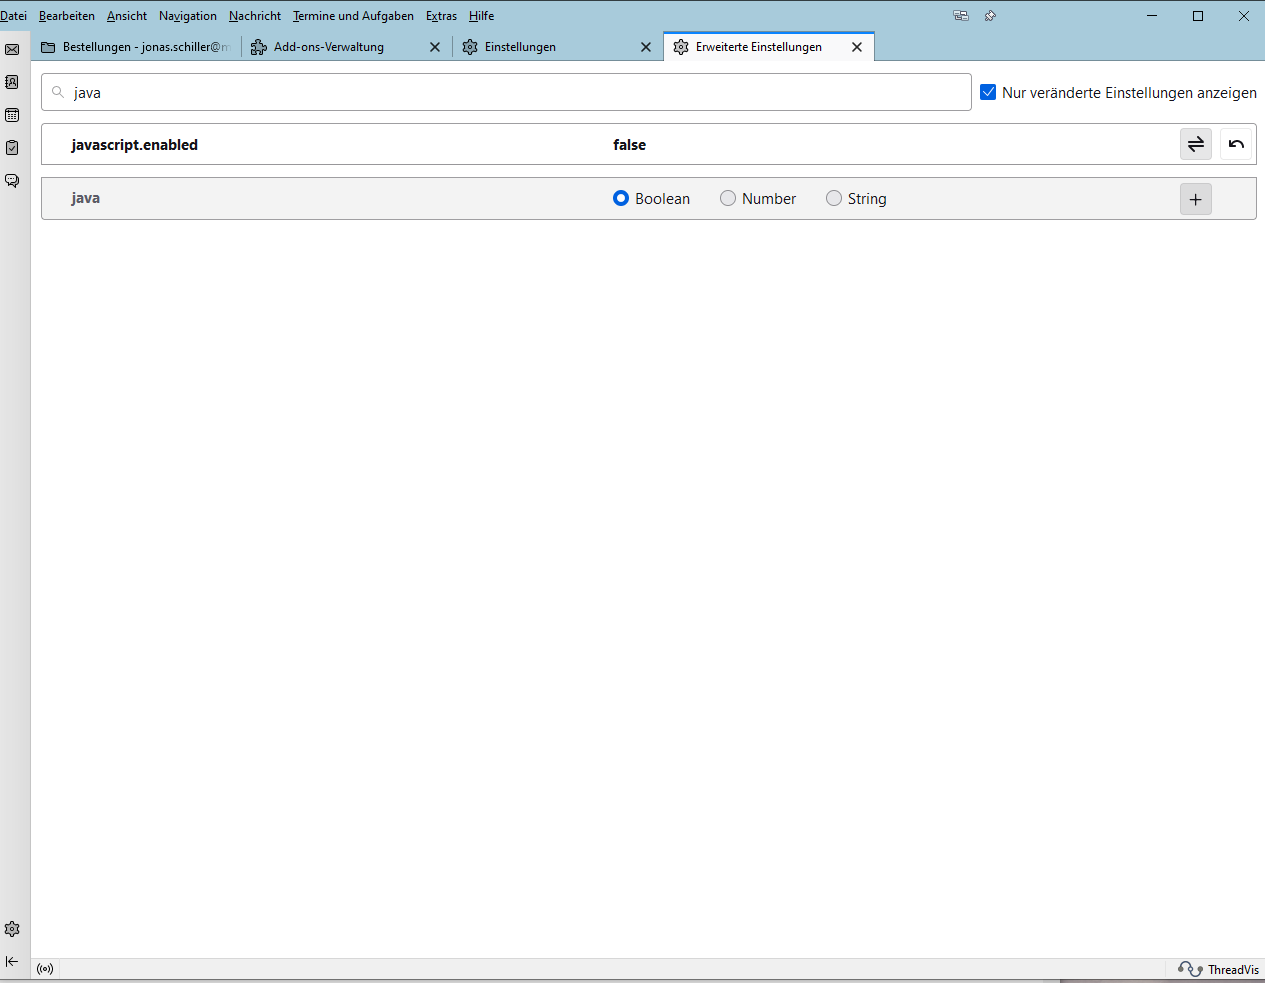Toggle the javascript.enabled preference value

(1195, 144)
